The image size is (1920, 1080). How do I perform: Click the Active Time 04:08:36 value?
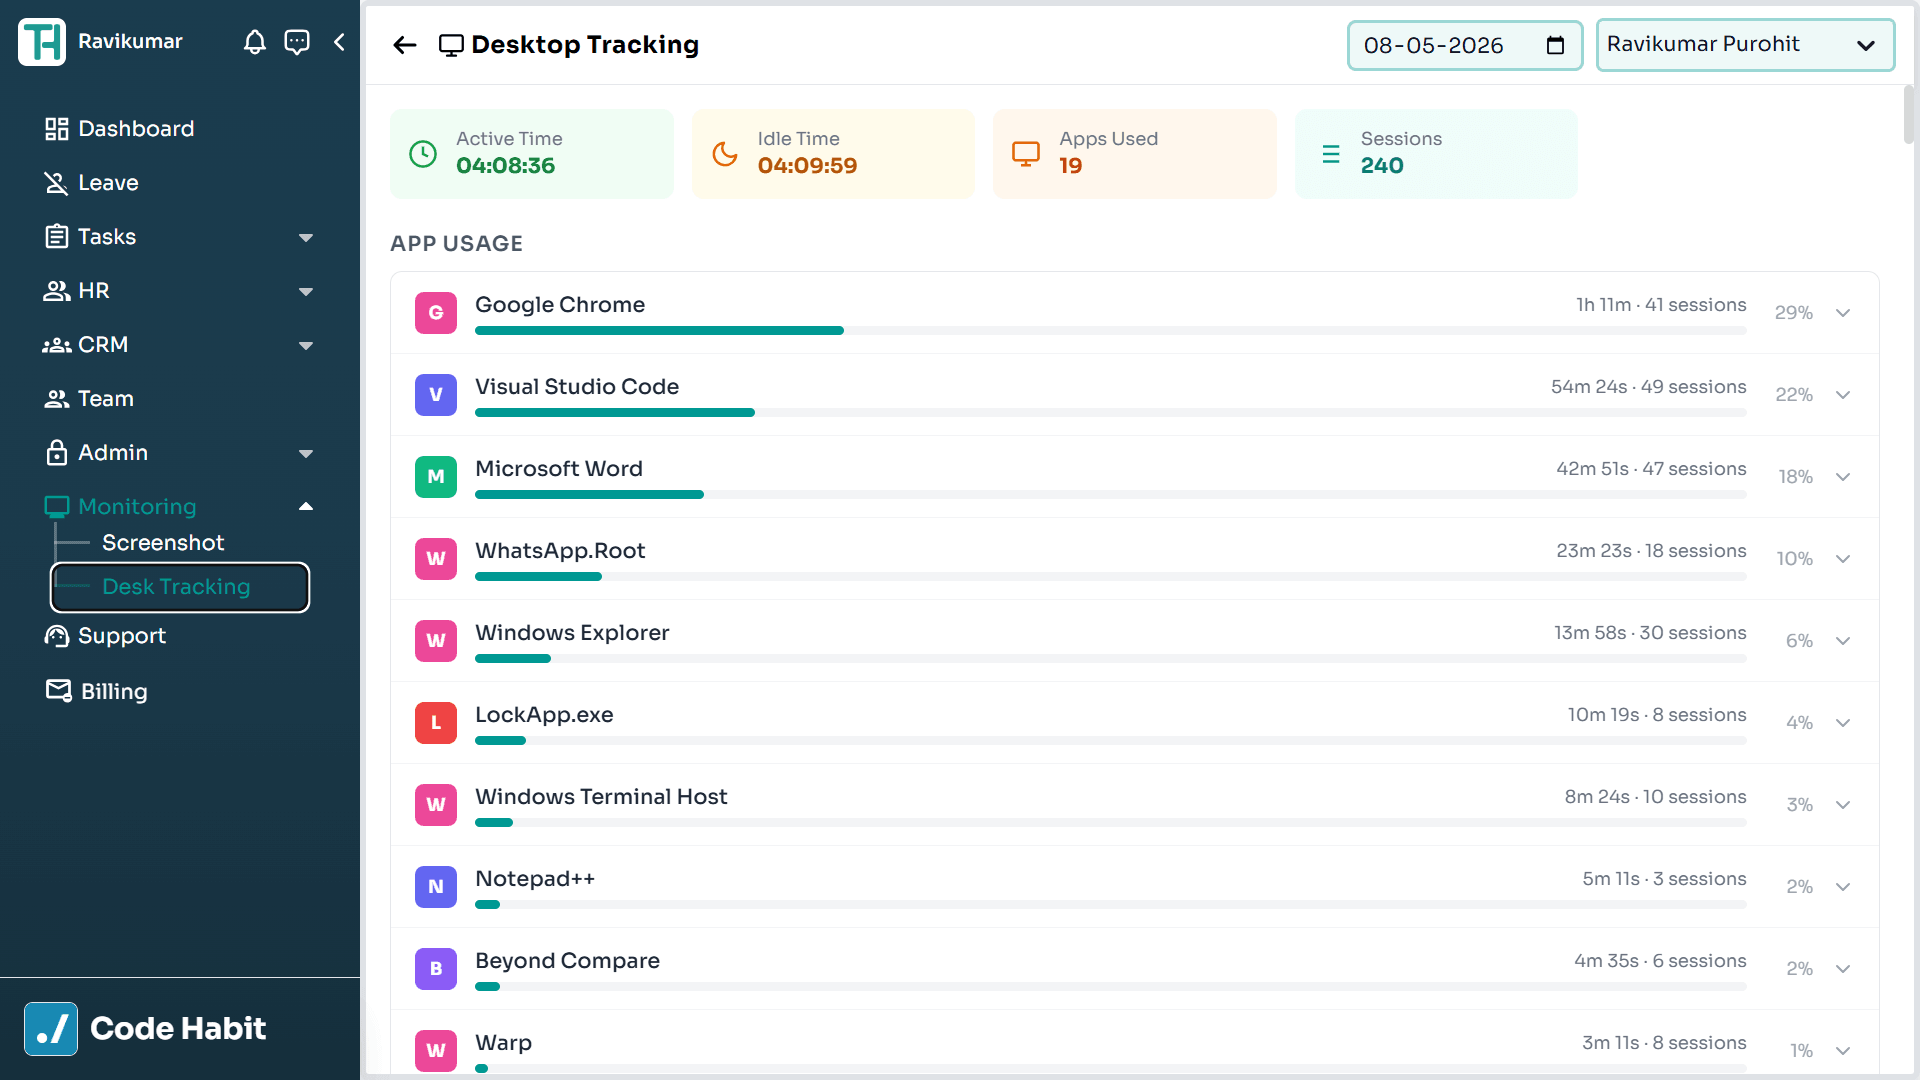coord(506,166)
